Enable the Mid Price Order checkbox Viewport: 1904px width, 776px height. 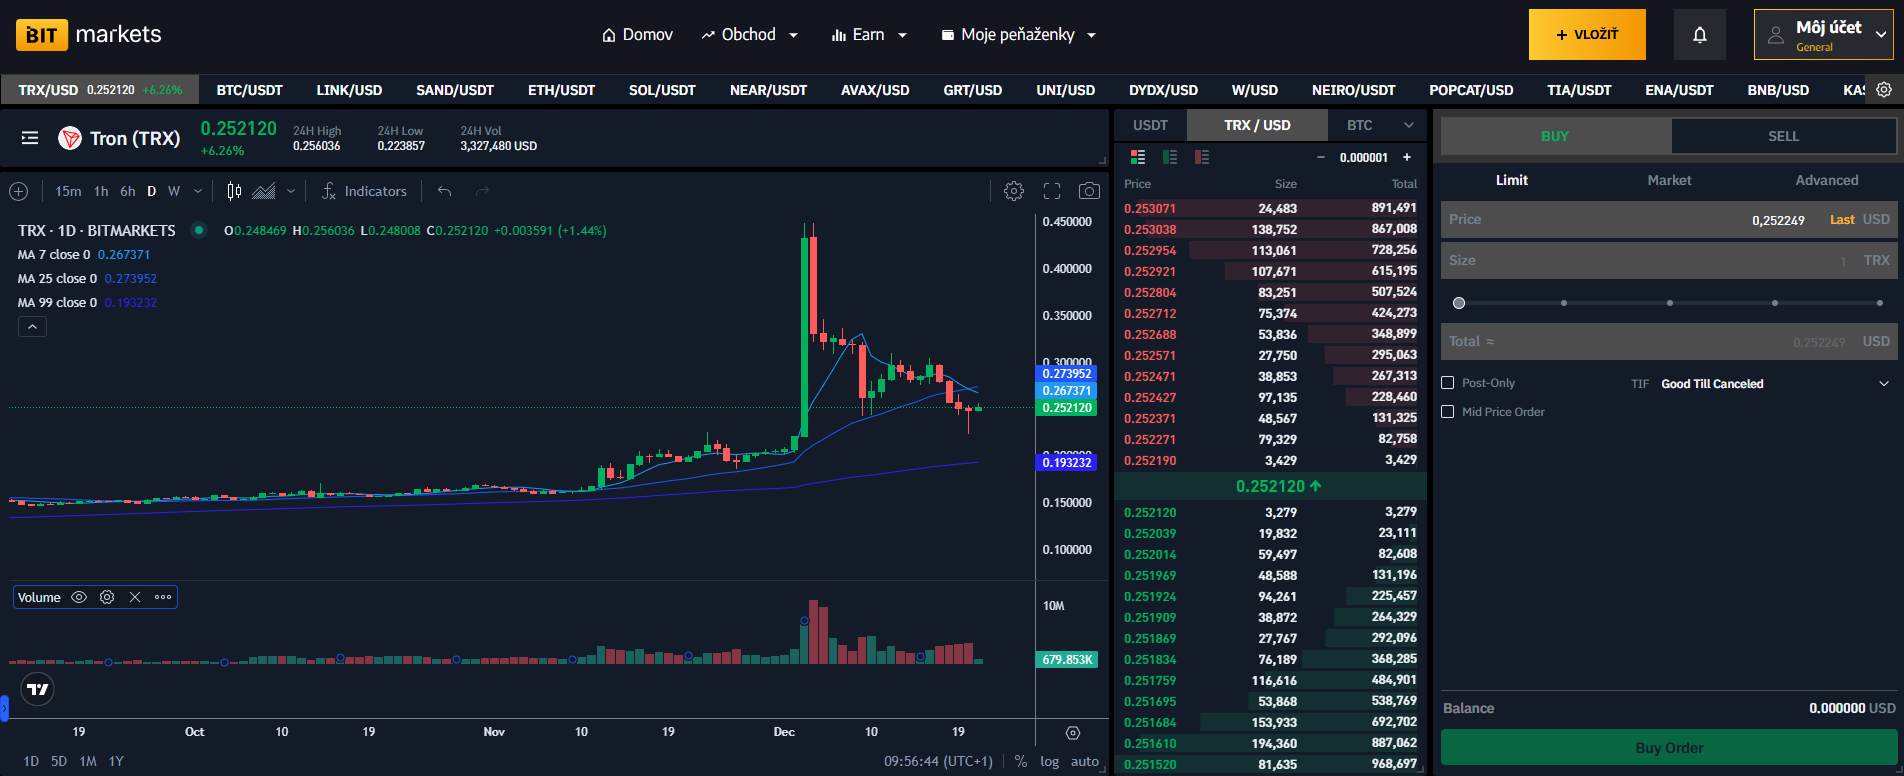(1447, 411)
